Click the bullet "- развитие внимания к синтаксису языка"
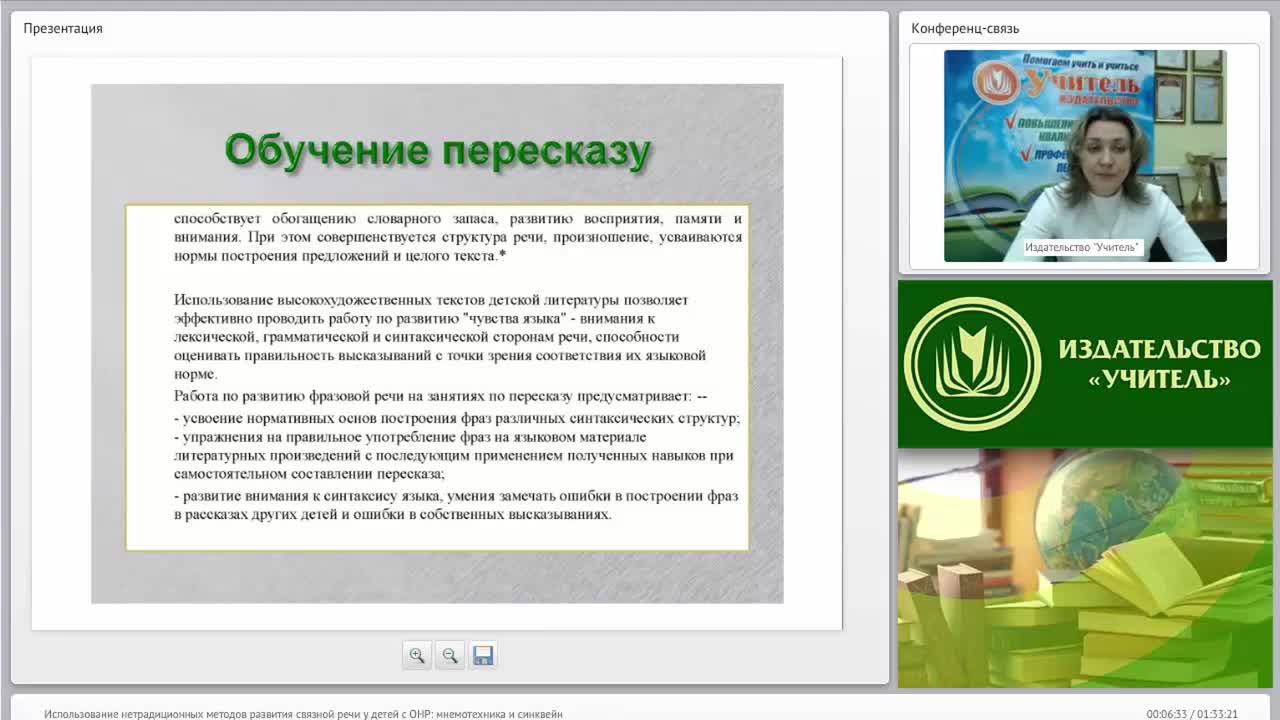Image resolution: width=1280 pixels, height=720 pixels. [x=456, y=496]
